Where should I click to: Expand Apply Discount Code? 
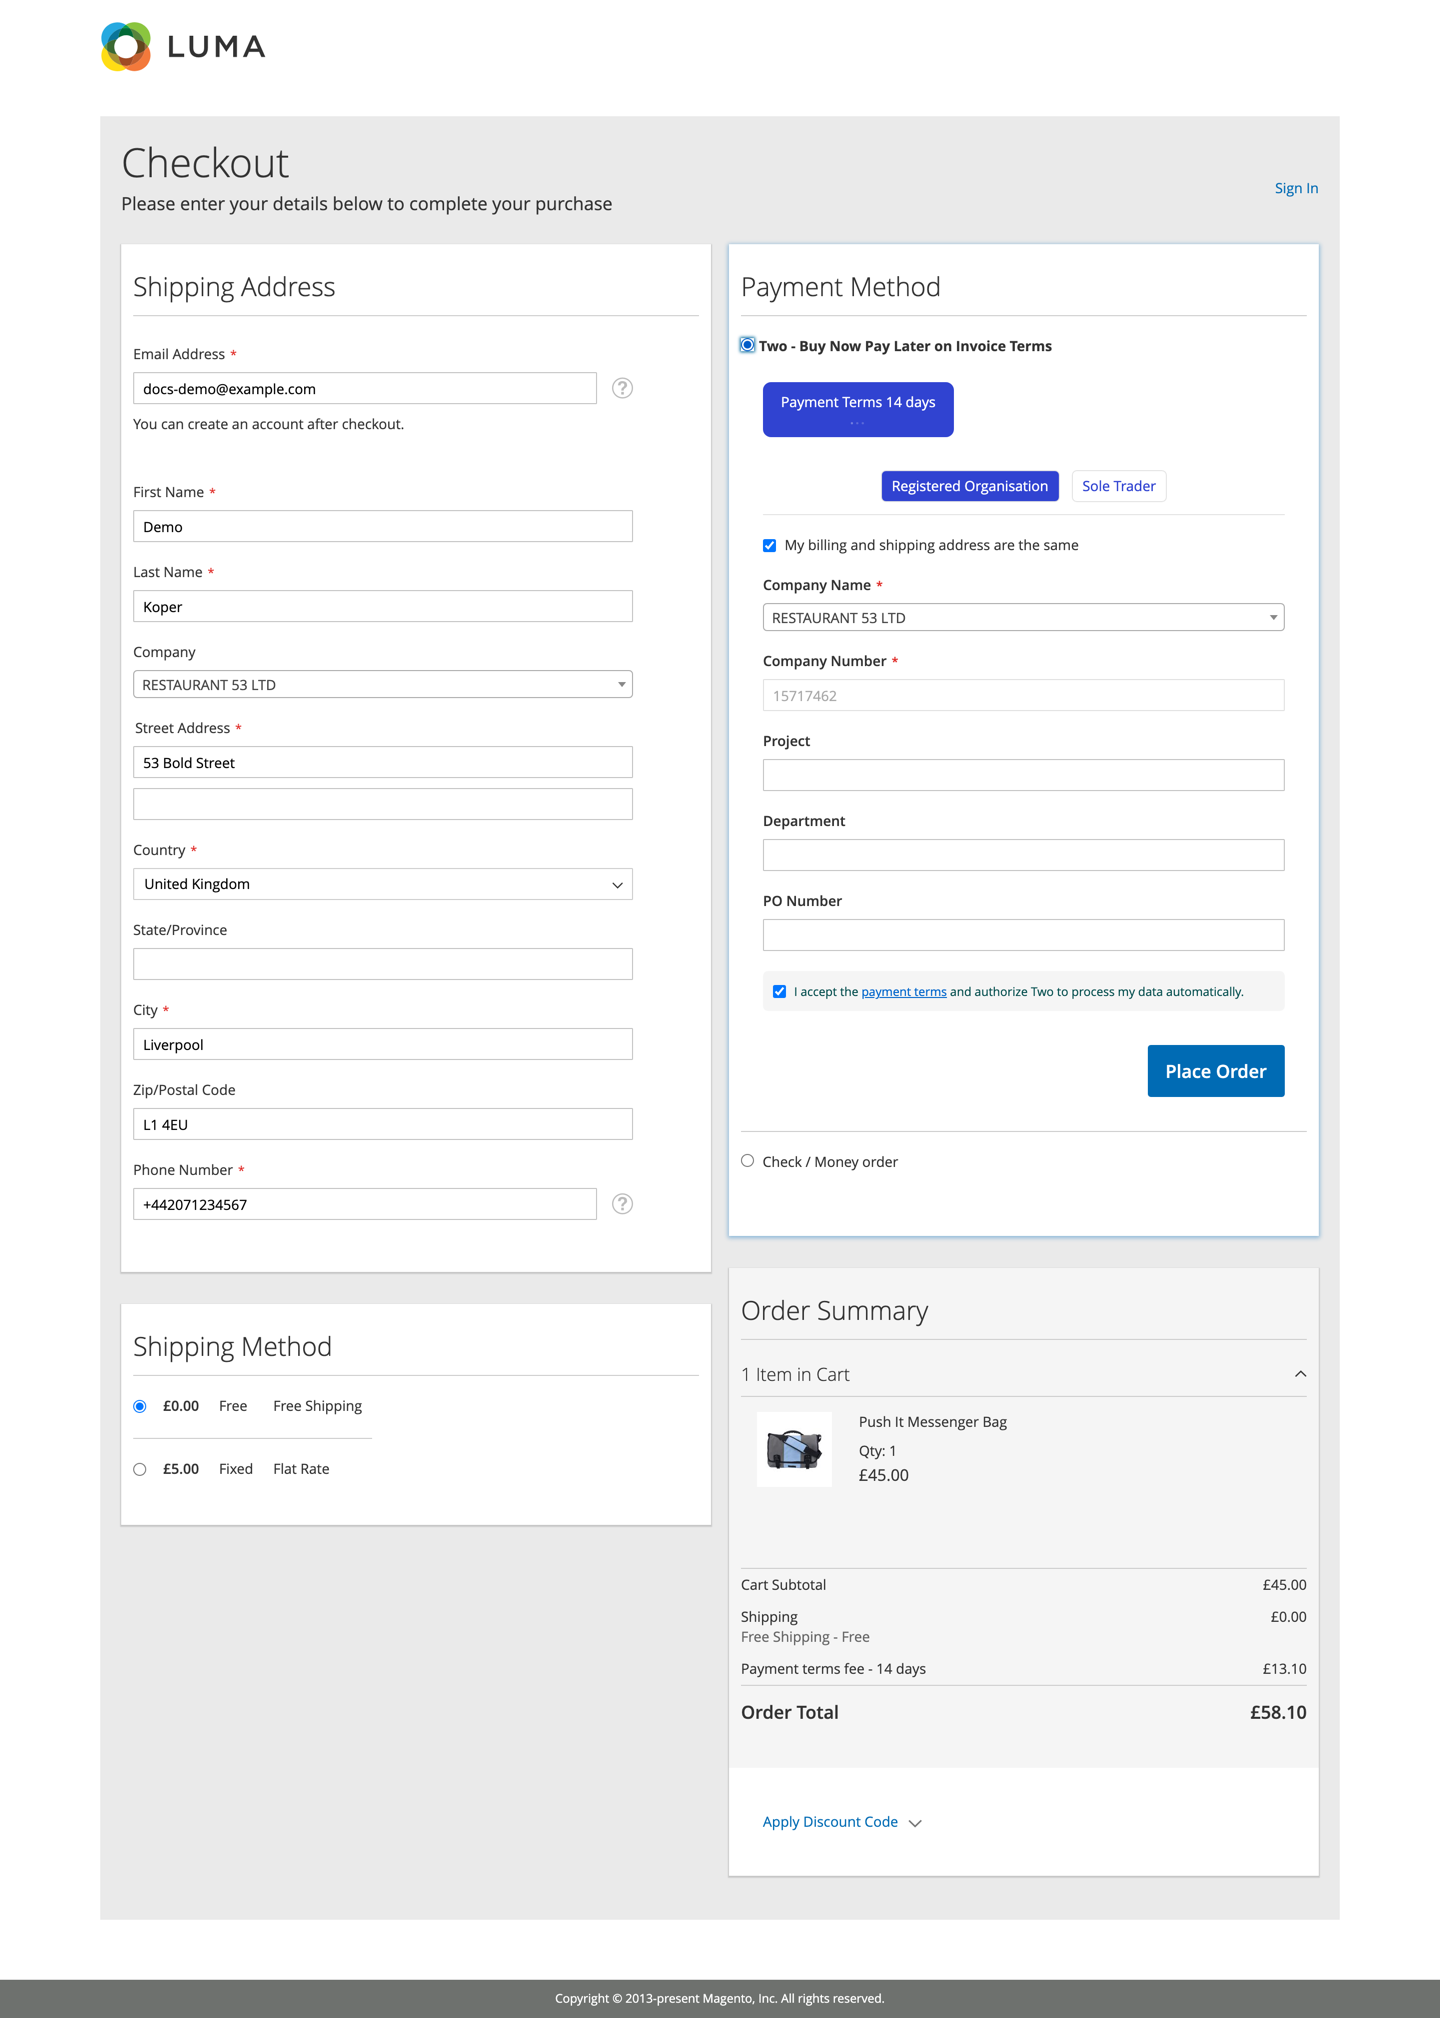point(841,1822)
